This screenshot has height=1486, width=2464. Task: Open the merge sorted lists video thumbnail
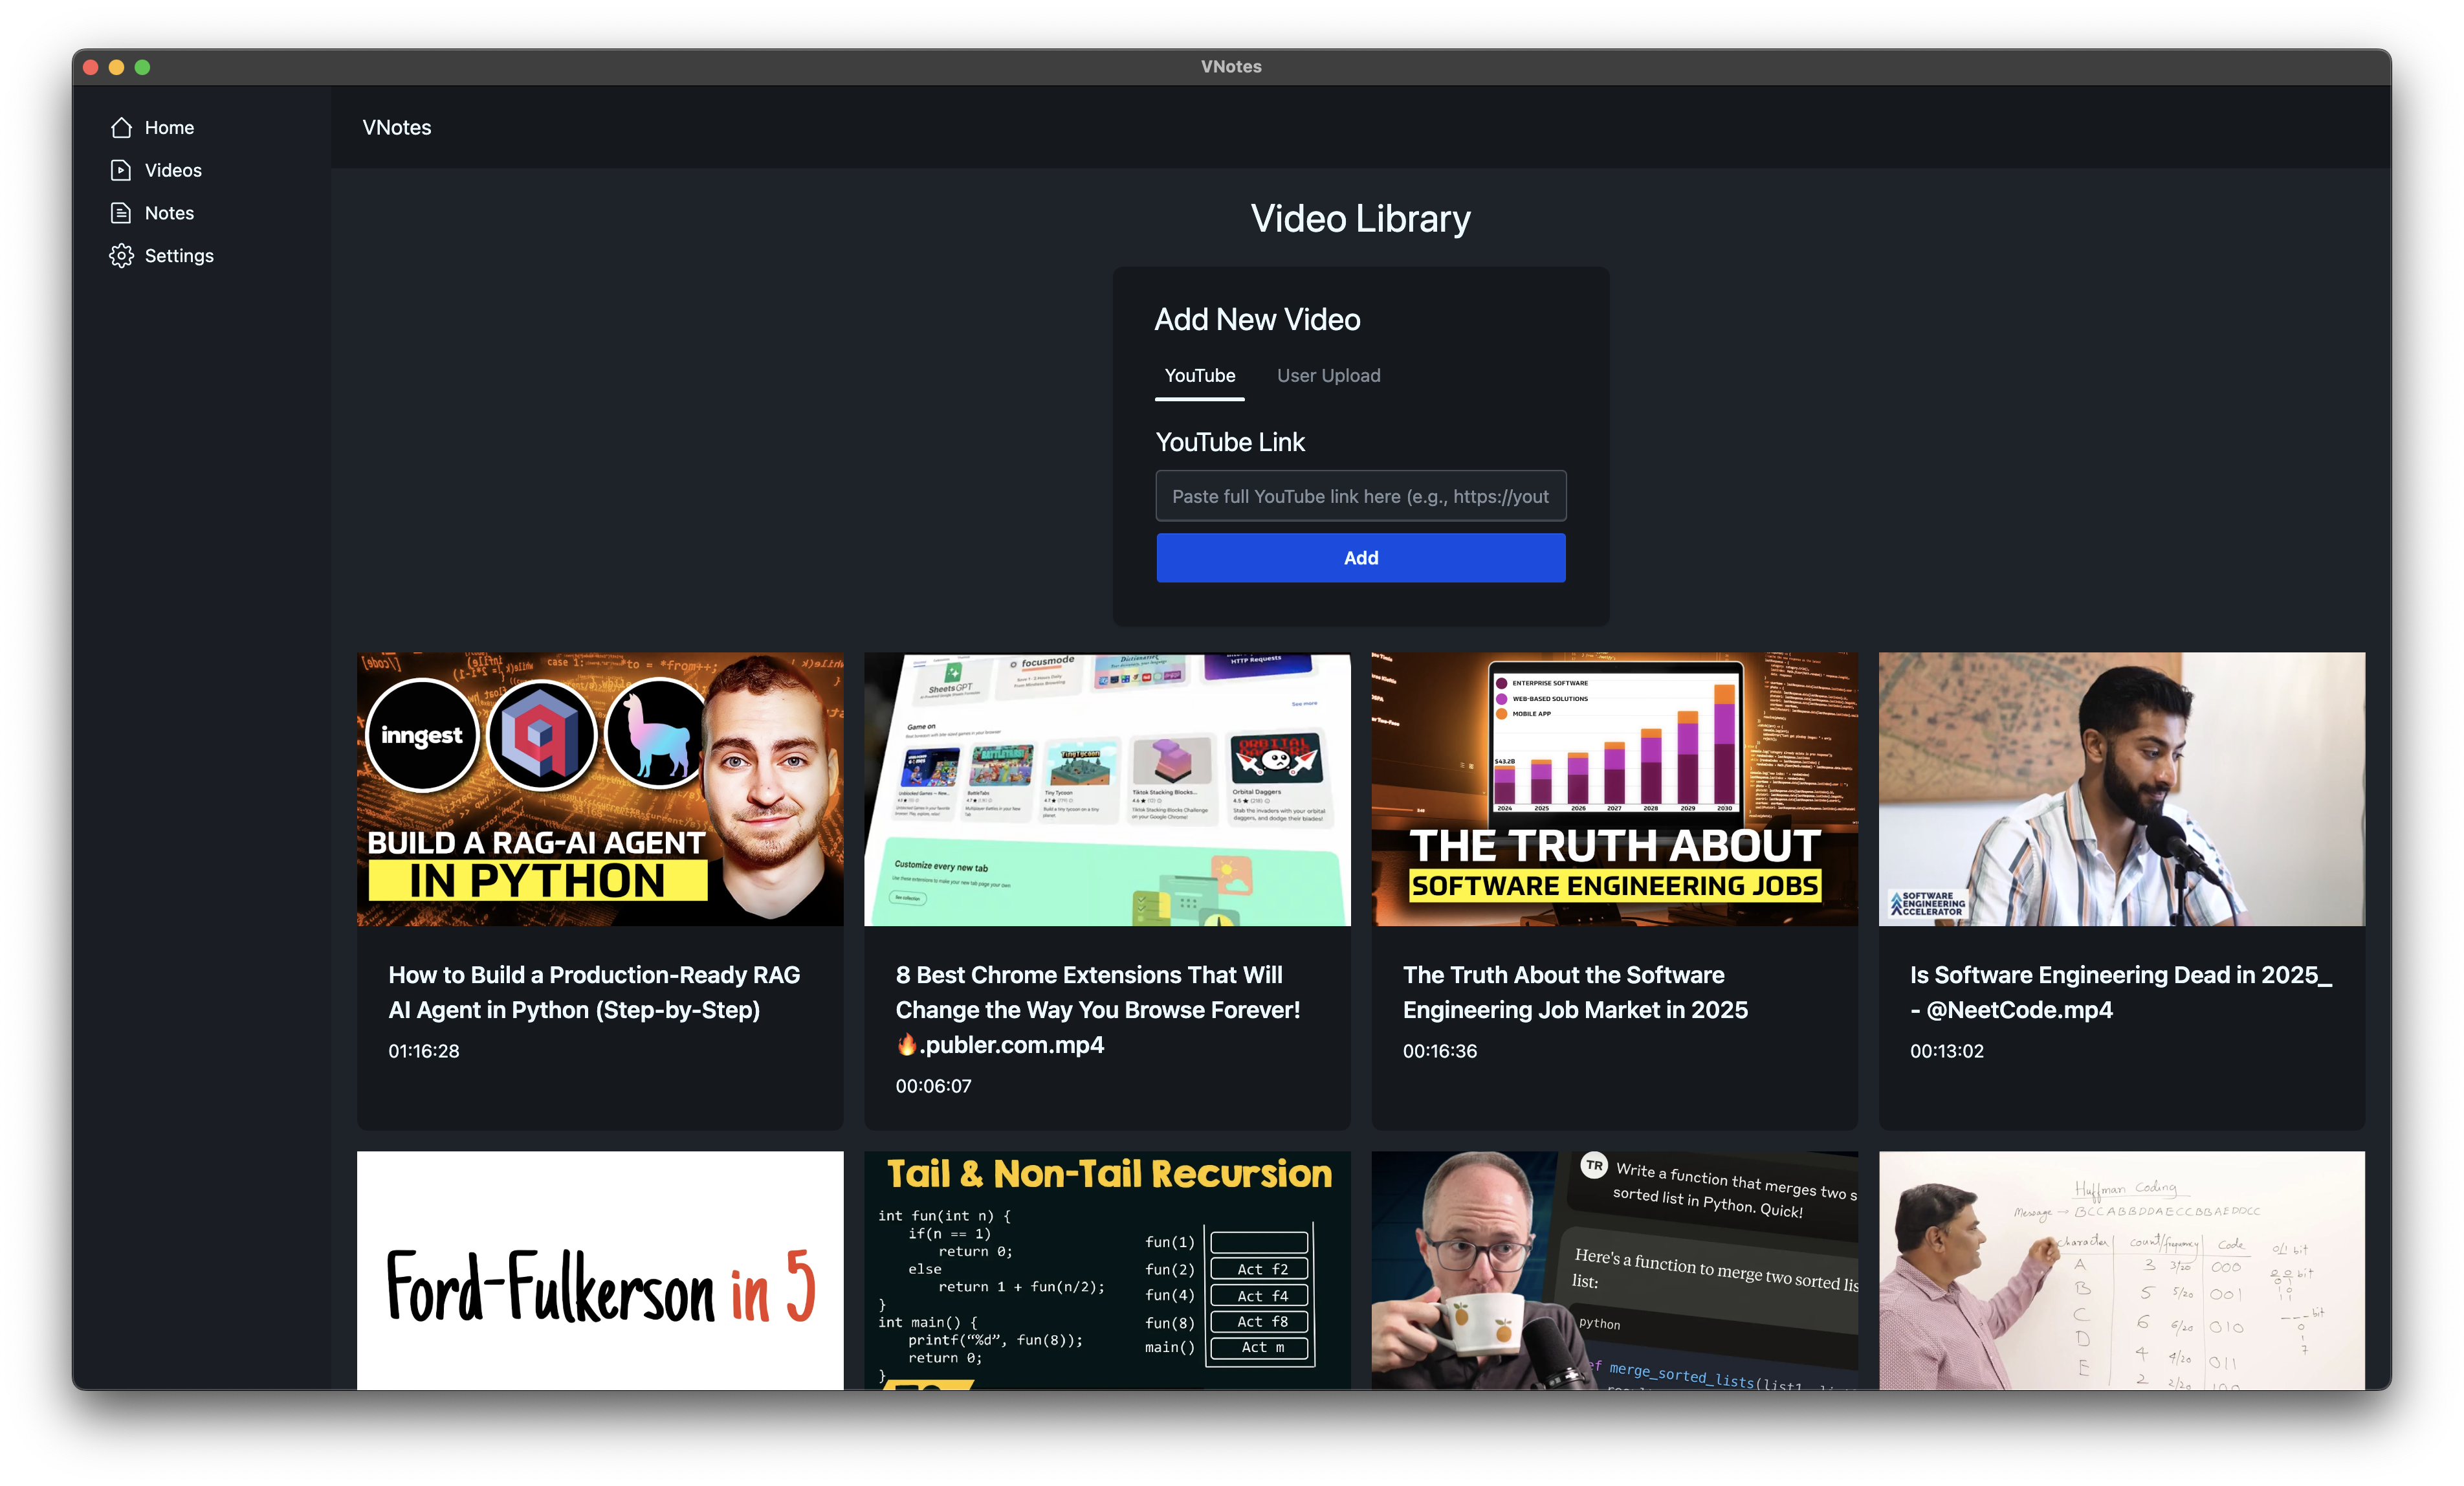click(1614, 1270)
